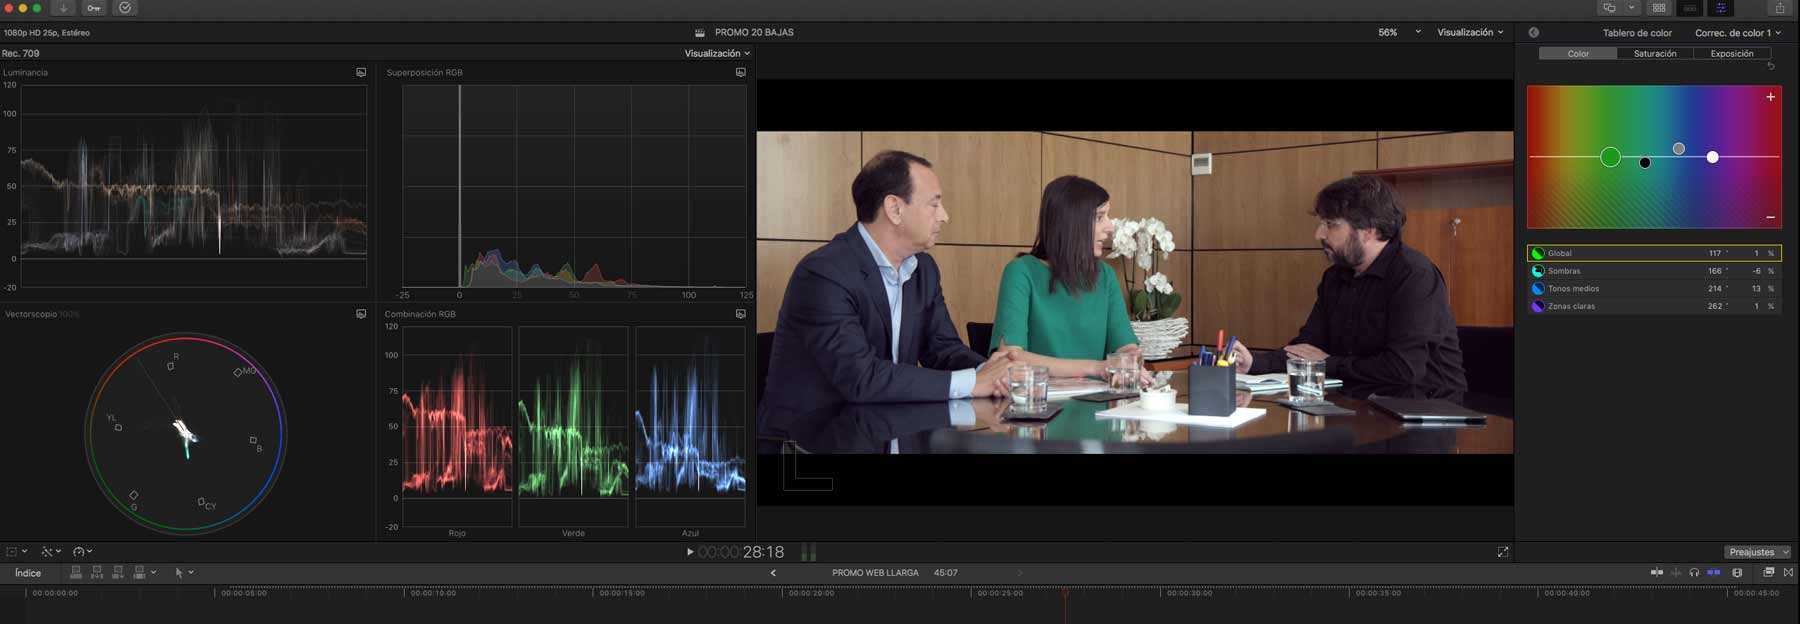Image resolution: width=1800 pixels, height=624 pixels.
Task: Select the gray midtones puck
Action: [x=1679, y=149]
